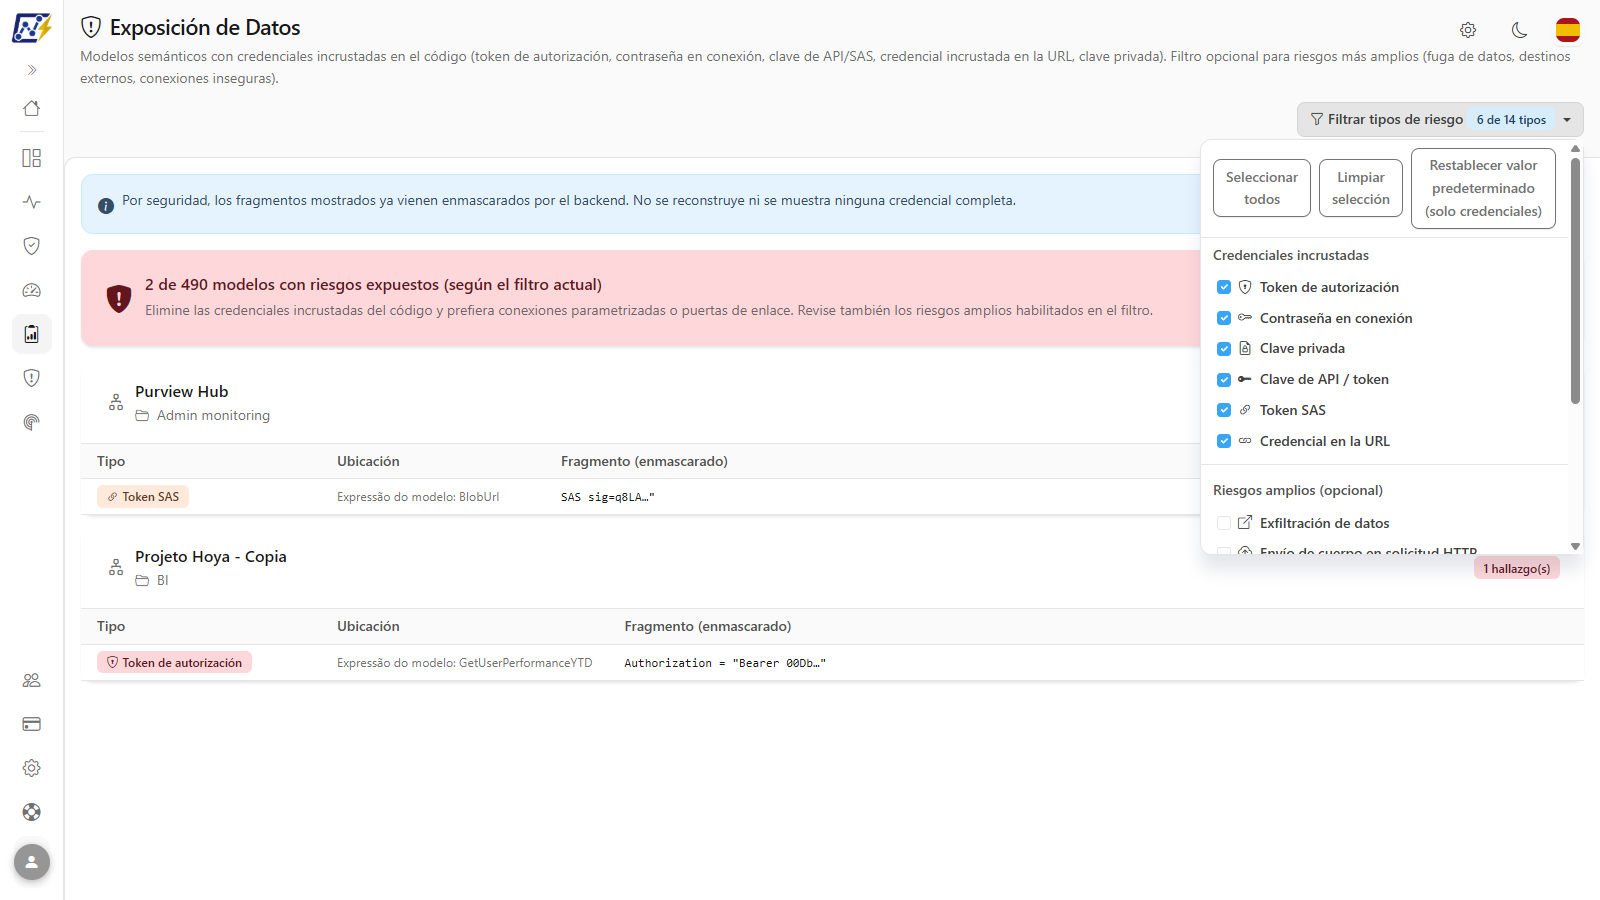Click the 1 hallazgo(s) badge
This screenshot has width=1600, height=900.
point(1517,569)
